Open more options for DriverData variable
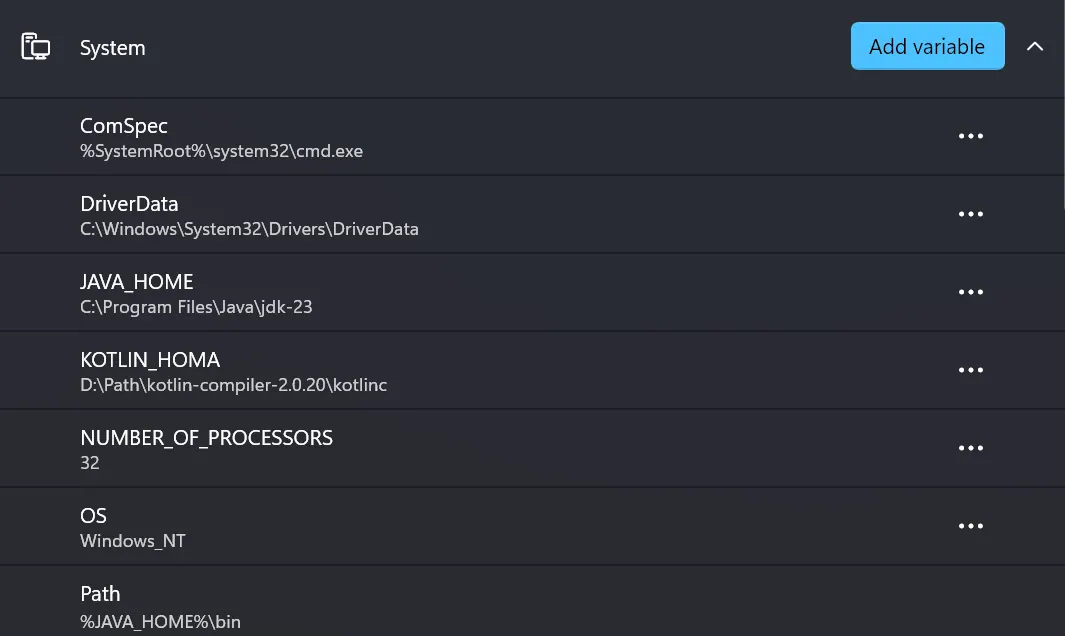This screenshot has height=636, width=1065. coord(970,214)
